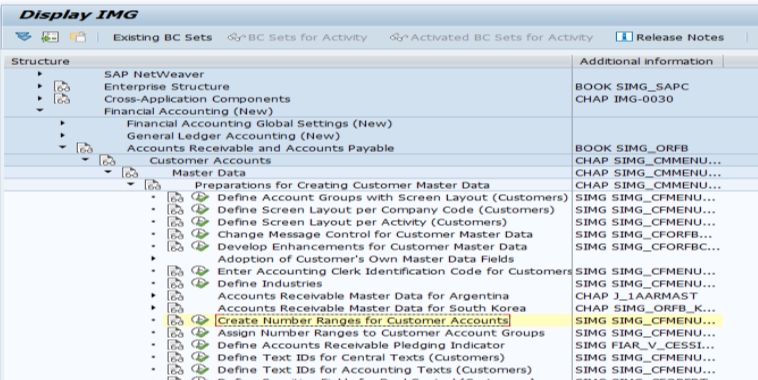This screenshot has width=758, height=380.
Task: Execute Assign Number Ranges to Customer Account Groups
Action: coord(200,333)
